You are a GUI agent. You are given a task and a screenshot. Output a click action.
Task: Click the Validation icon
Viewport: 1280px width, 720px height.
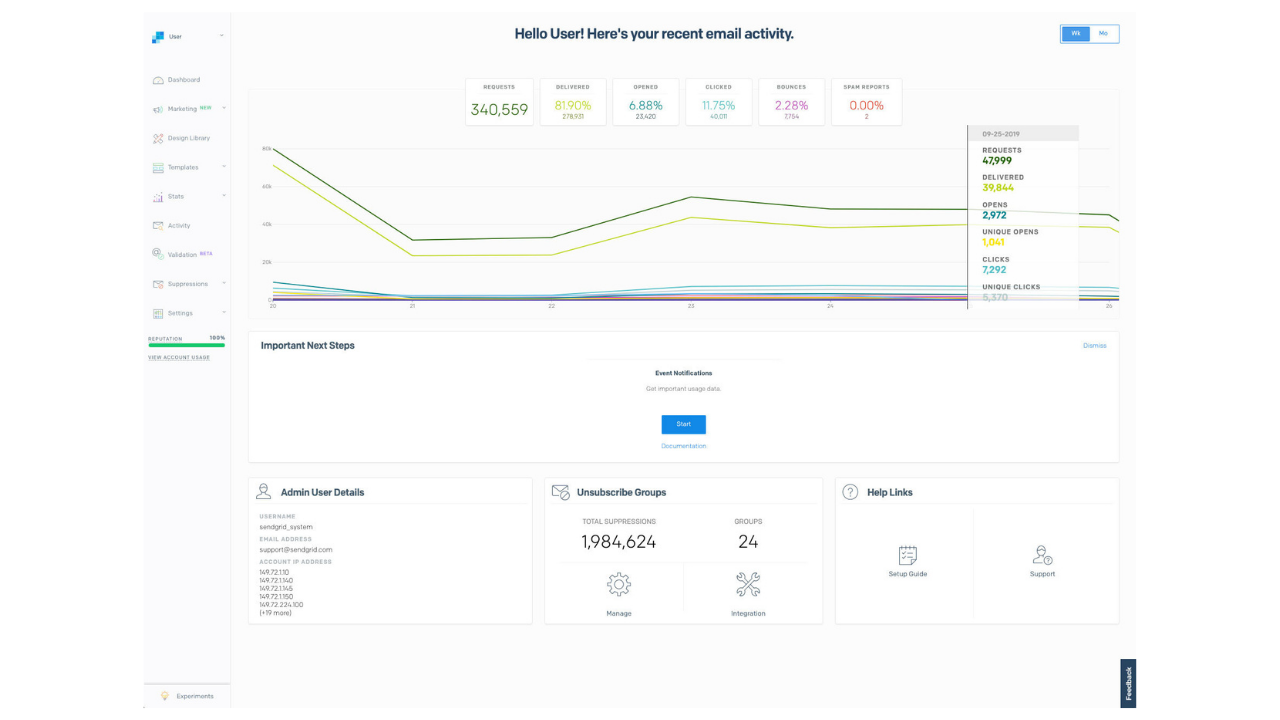tap(158, 254)
